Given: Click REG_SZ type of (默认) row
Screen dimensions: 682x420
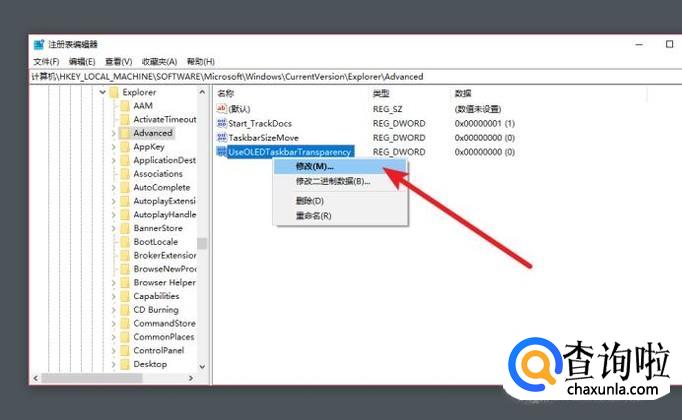Looking at the screenshot, I should click(387, 109).
